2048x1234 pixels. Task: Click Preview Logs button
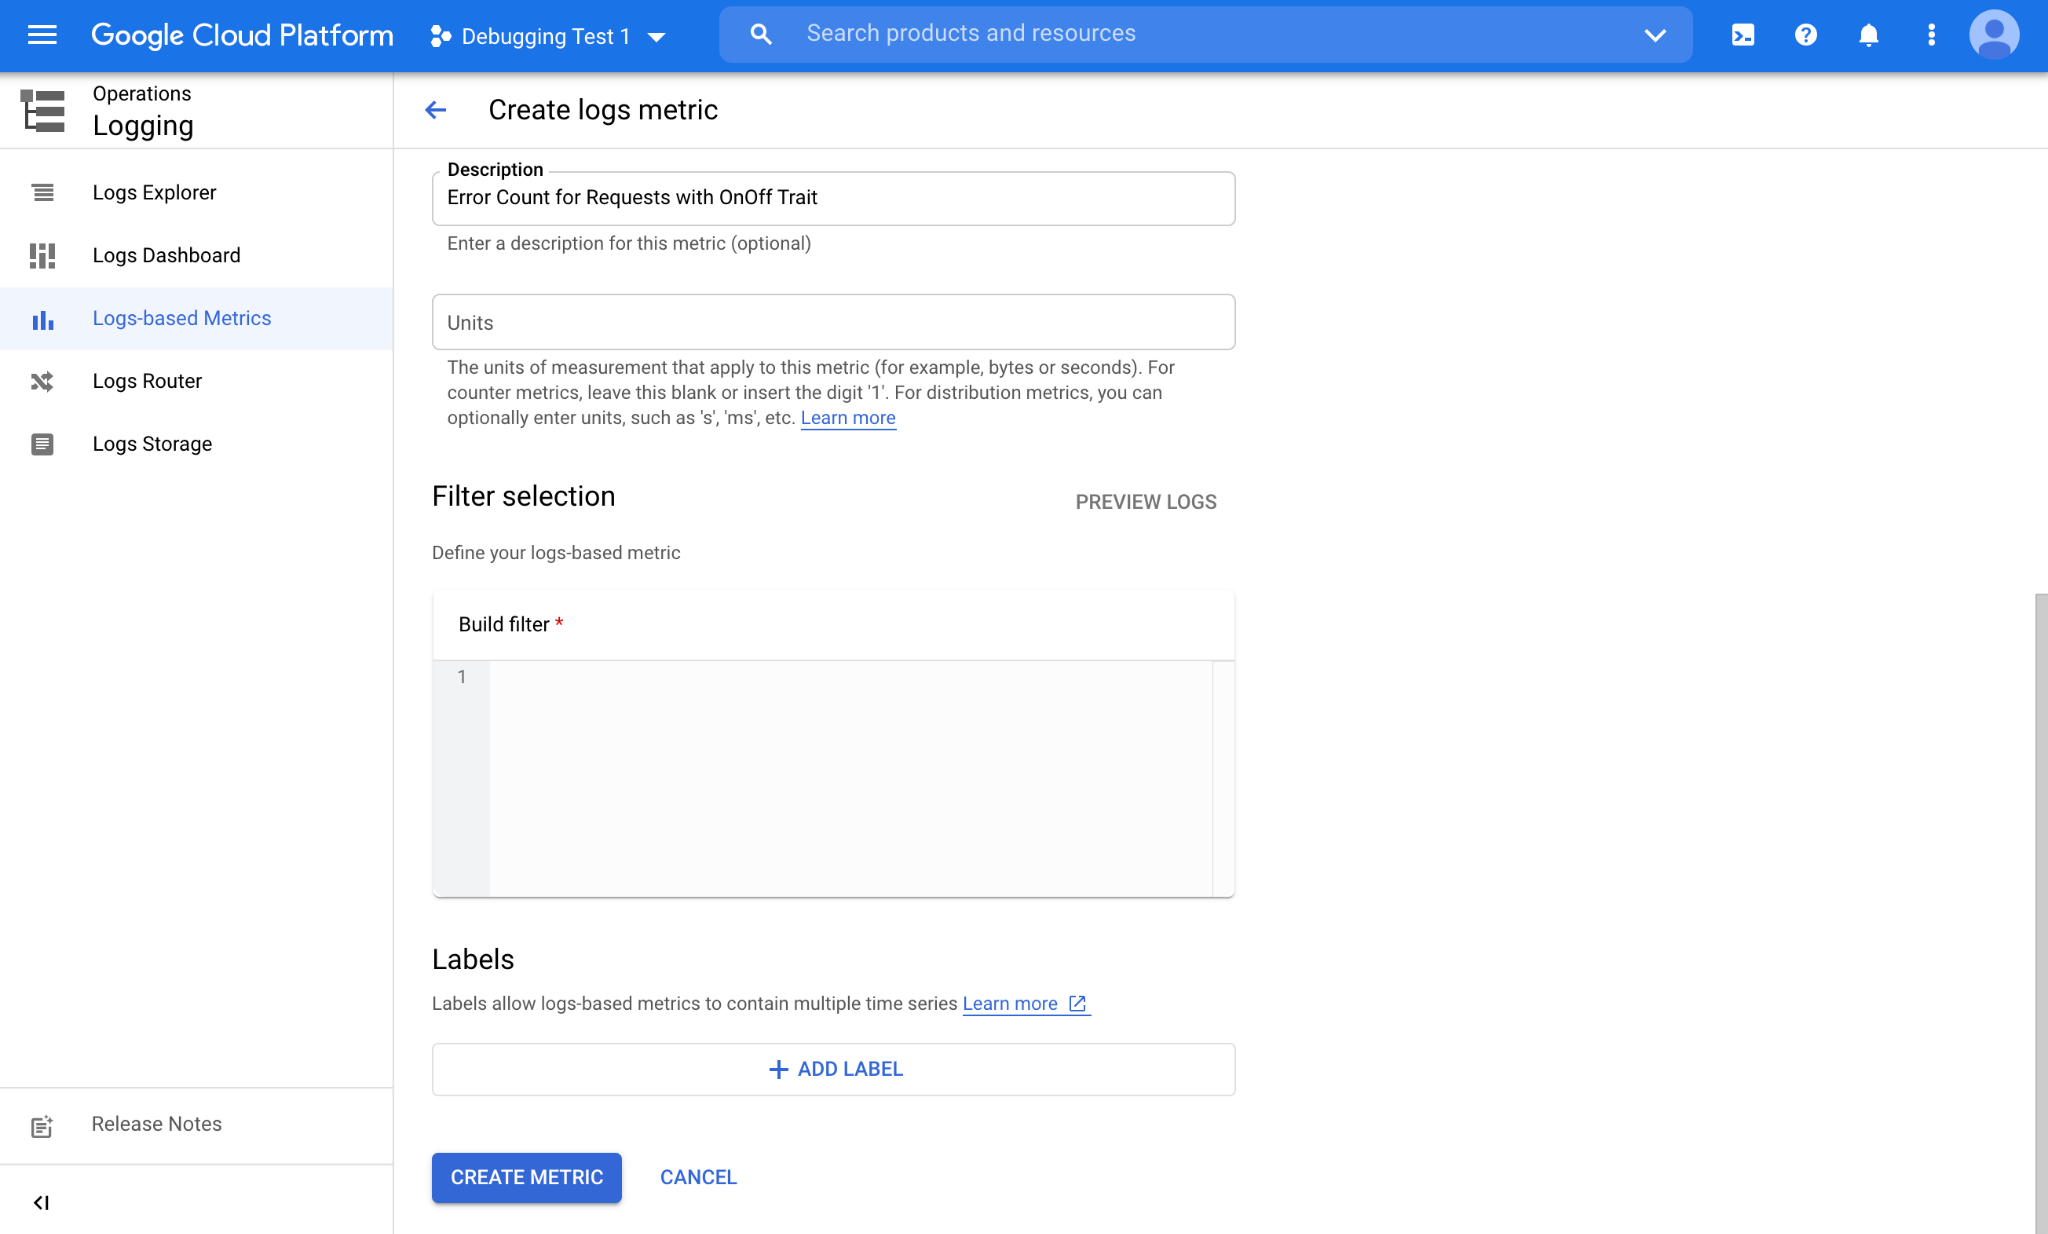point(1145,502)
